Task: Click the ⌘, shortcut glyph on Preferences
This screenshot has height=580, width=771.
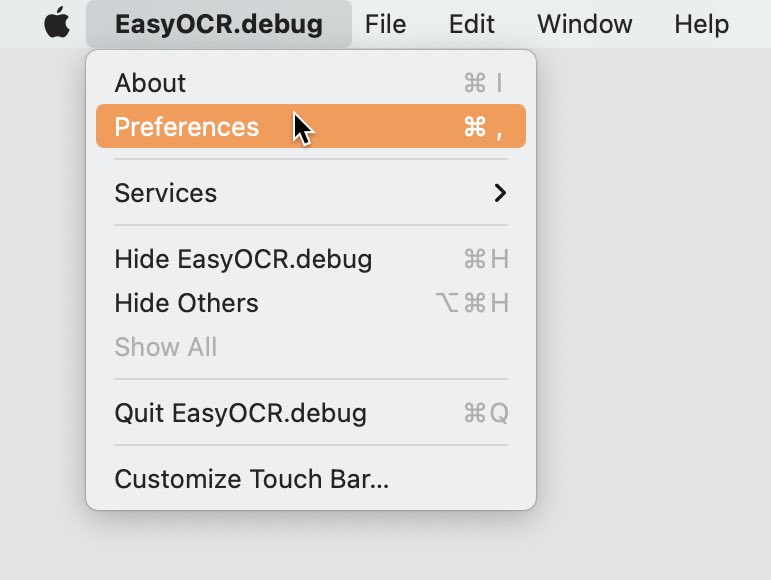Action: 483,127
